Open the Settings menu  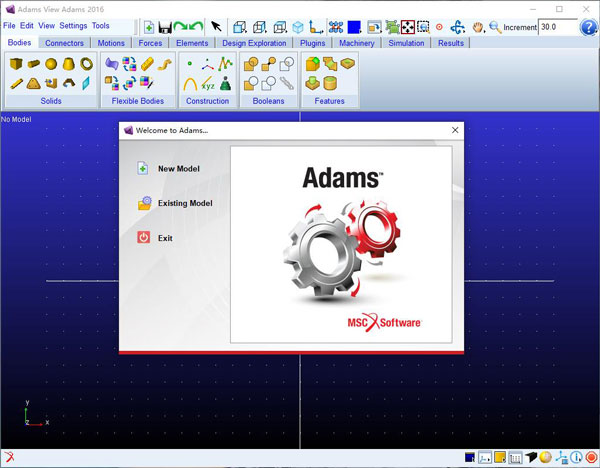73,26
